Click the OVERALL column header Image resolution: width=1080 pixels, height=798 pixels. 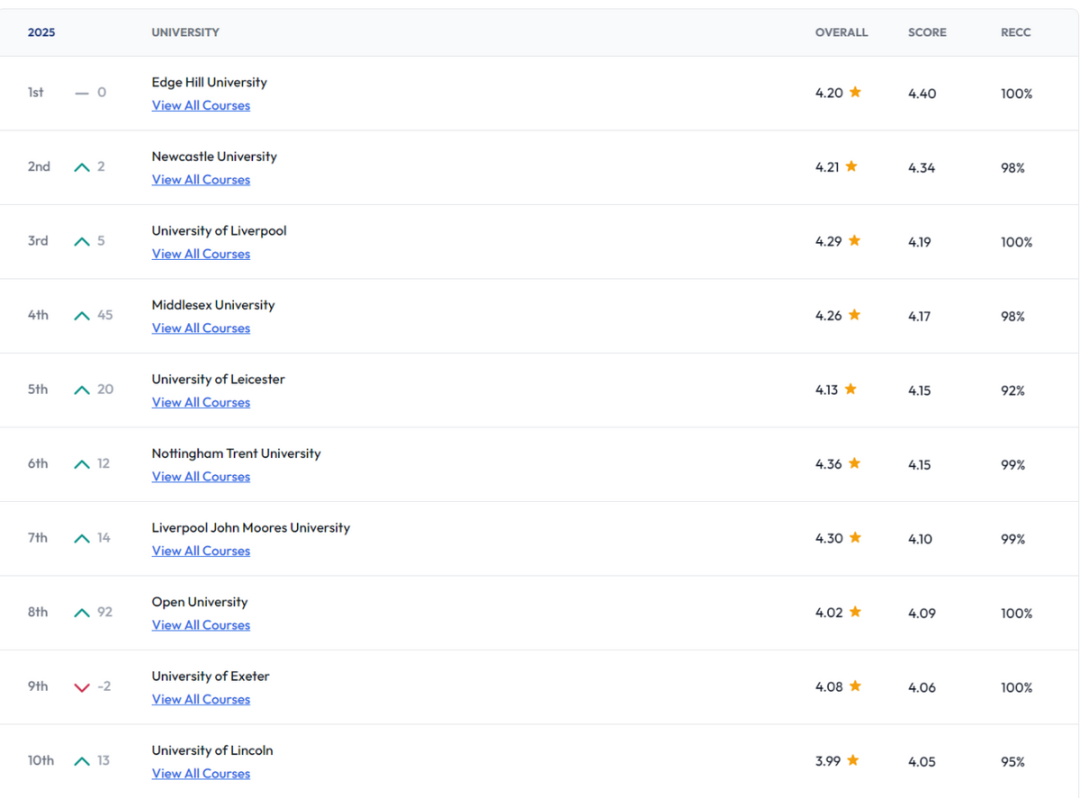[x=841, y=32]
